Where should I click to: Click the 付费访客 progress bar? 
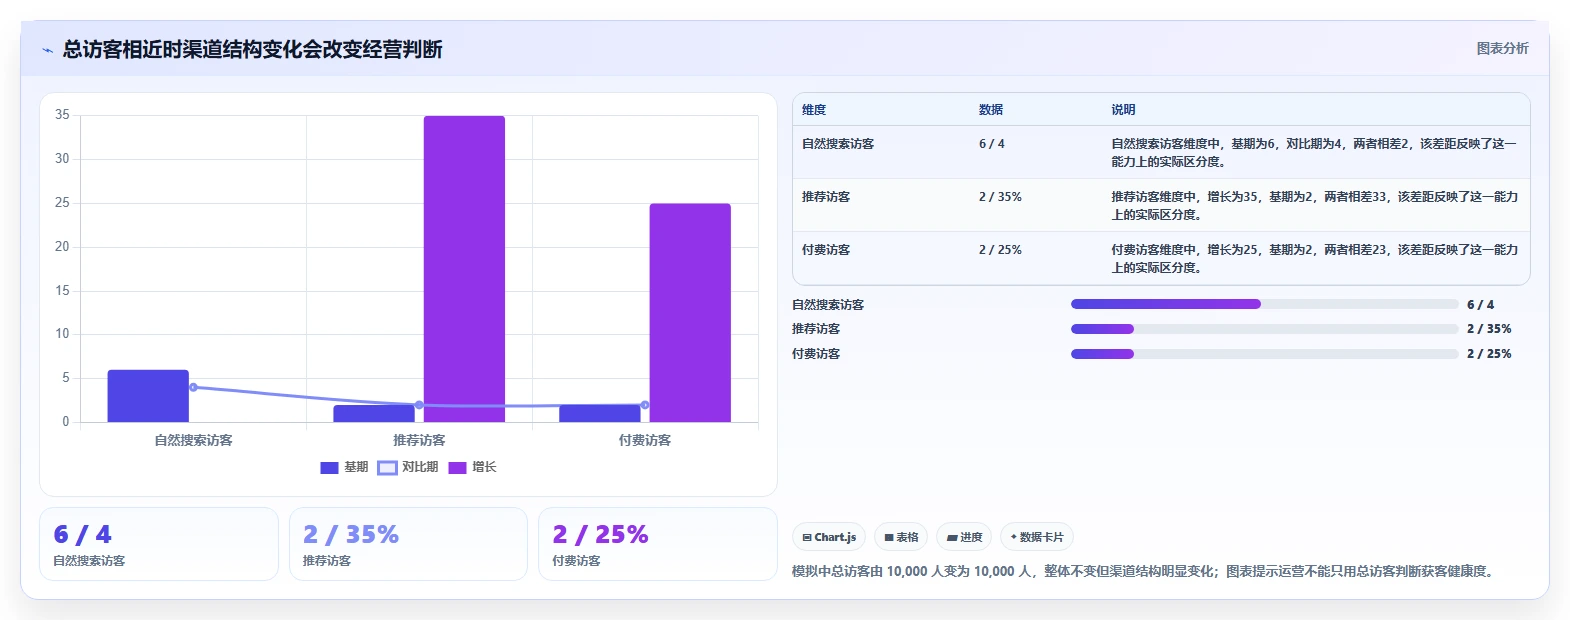point(1264,354)
